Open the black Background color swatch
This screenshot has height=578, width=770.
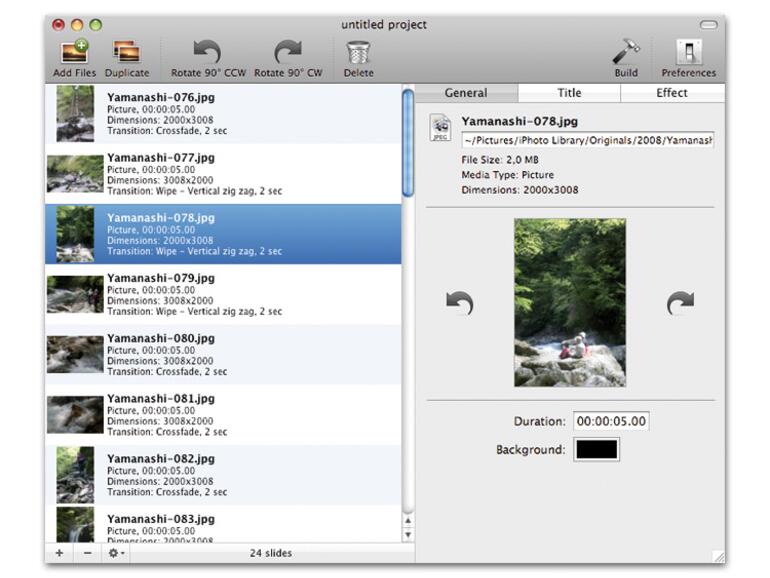pyautogui.click(x=596, y=450)
